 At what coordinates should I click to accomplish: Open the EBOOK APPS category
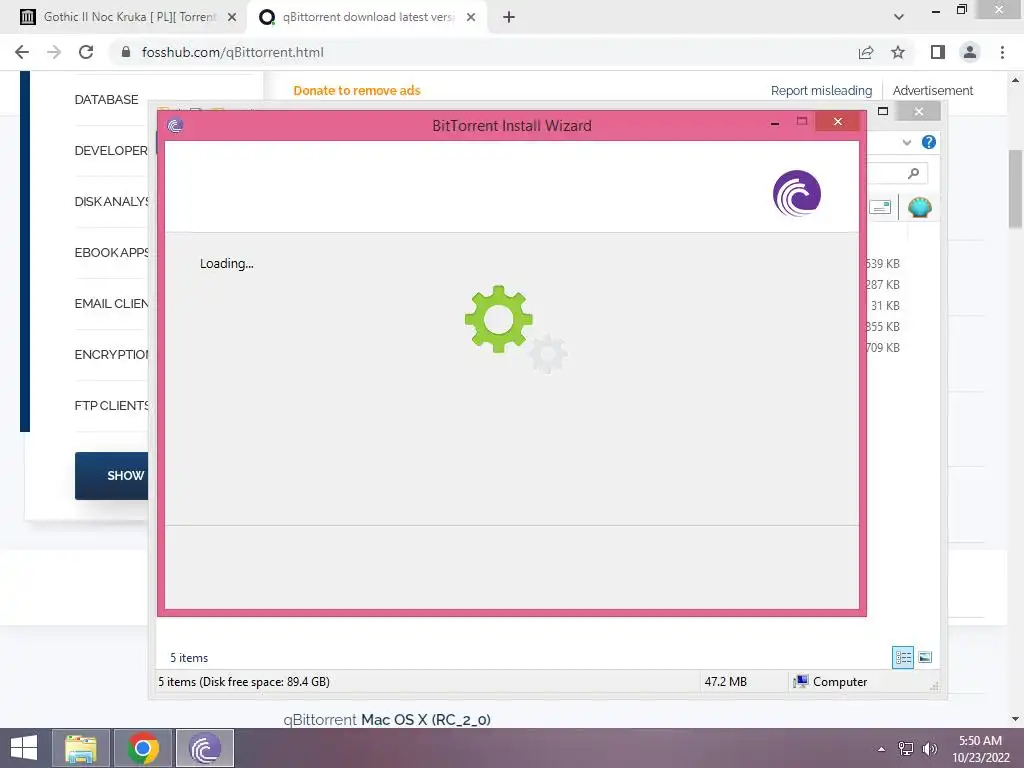112,252
